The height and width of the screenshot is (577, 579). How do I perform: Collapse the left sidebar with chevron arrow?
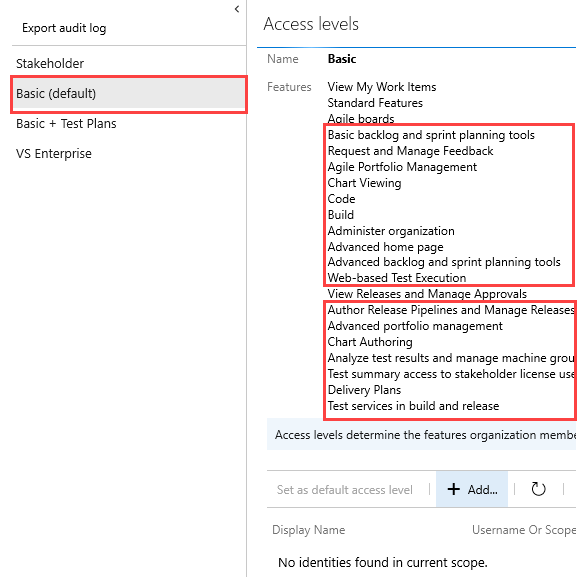point(237,9)
